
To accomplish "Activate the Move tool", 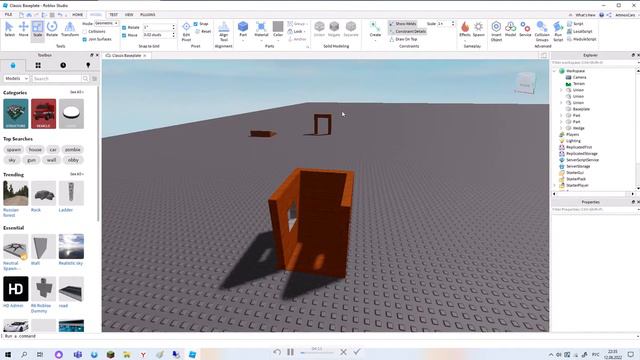I will (23, 29).
